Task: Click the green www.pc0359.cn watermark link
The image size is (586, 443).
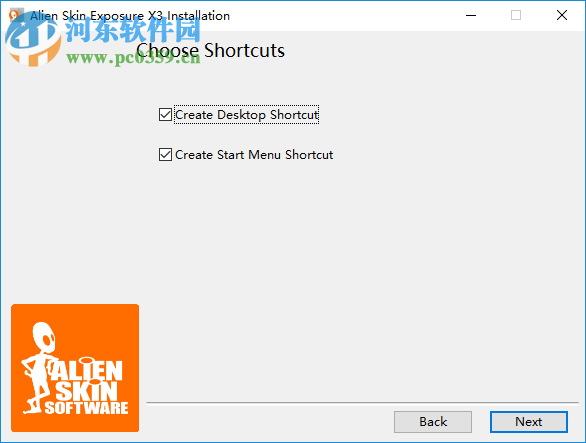Action: coord(133,58)
